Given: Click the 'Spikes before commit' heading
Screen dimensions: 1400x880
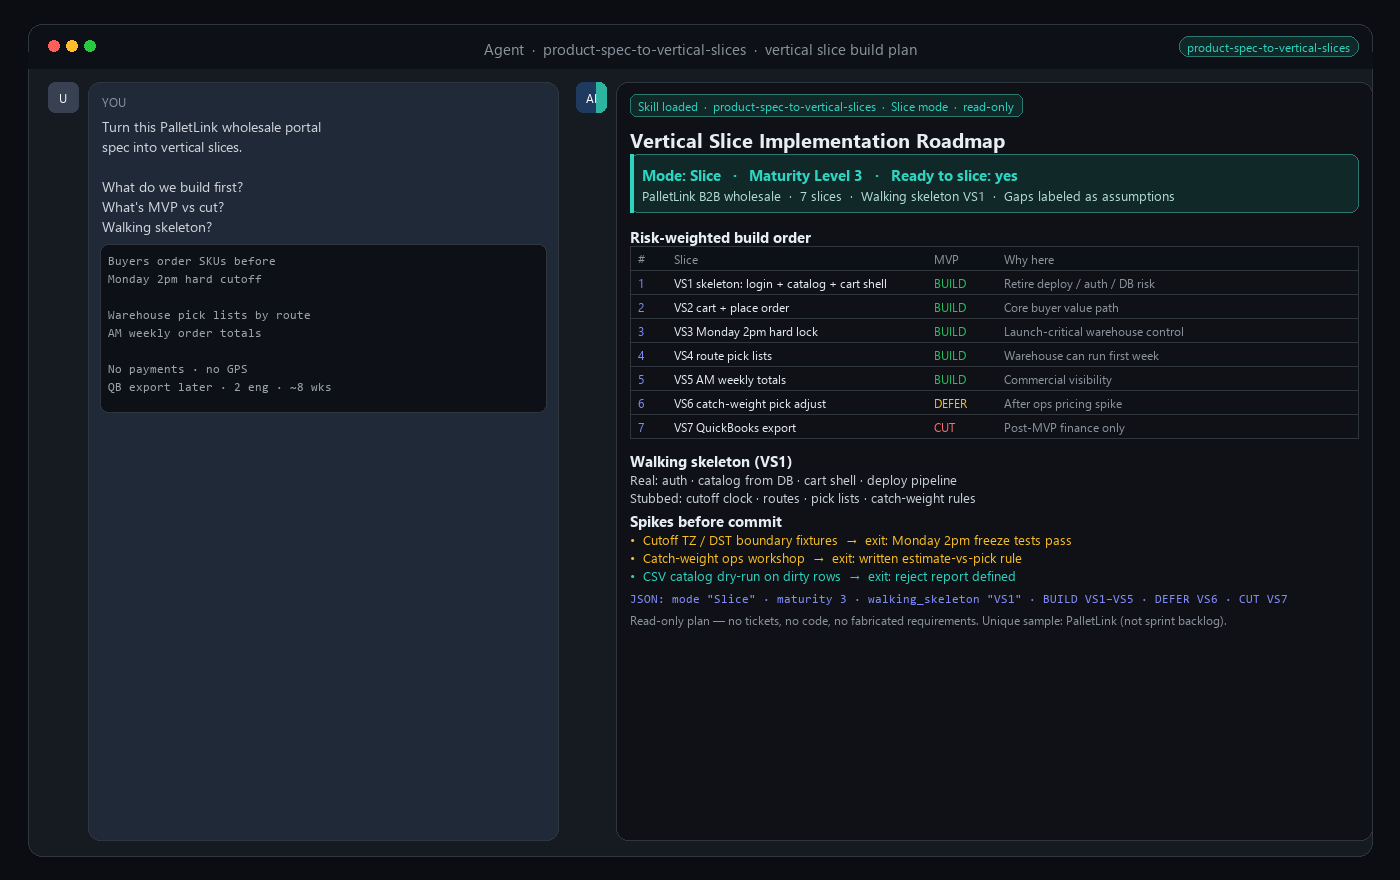Looking at the screenshot, I should 706,522.
